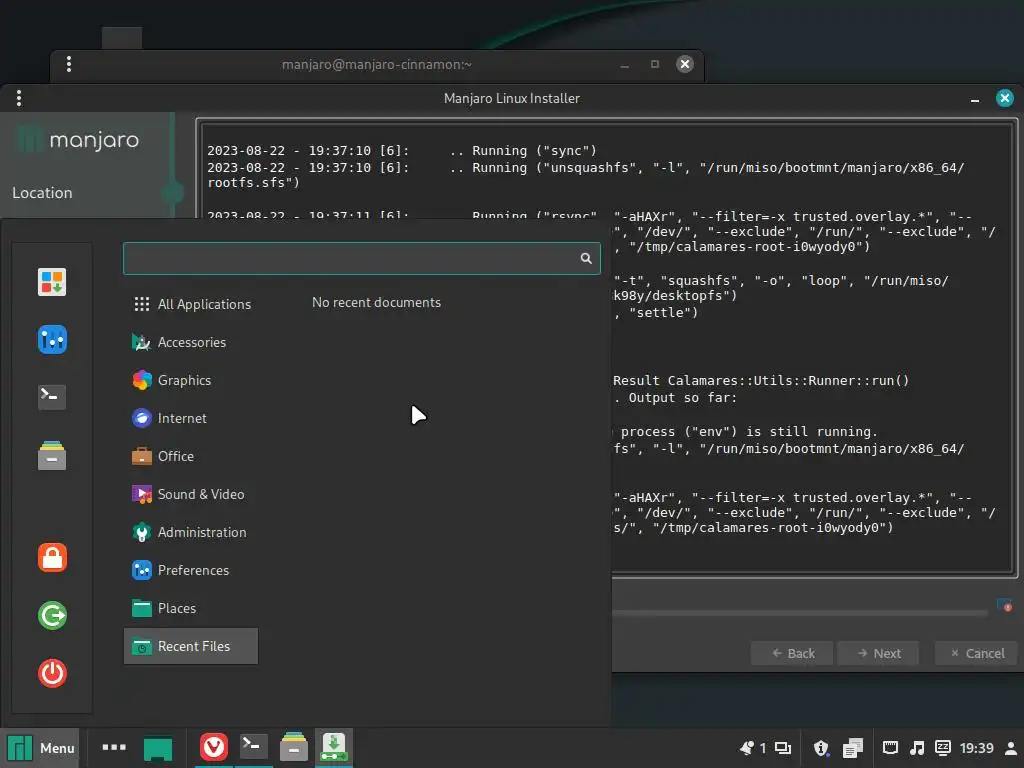The width and height of the screenshot is (1024, 768).
Task: Click the installer progress bar
Action: click(x=800, y=613)
